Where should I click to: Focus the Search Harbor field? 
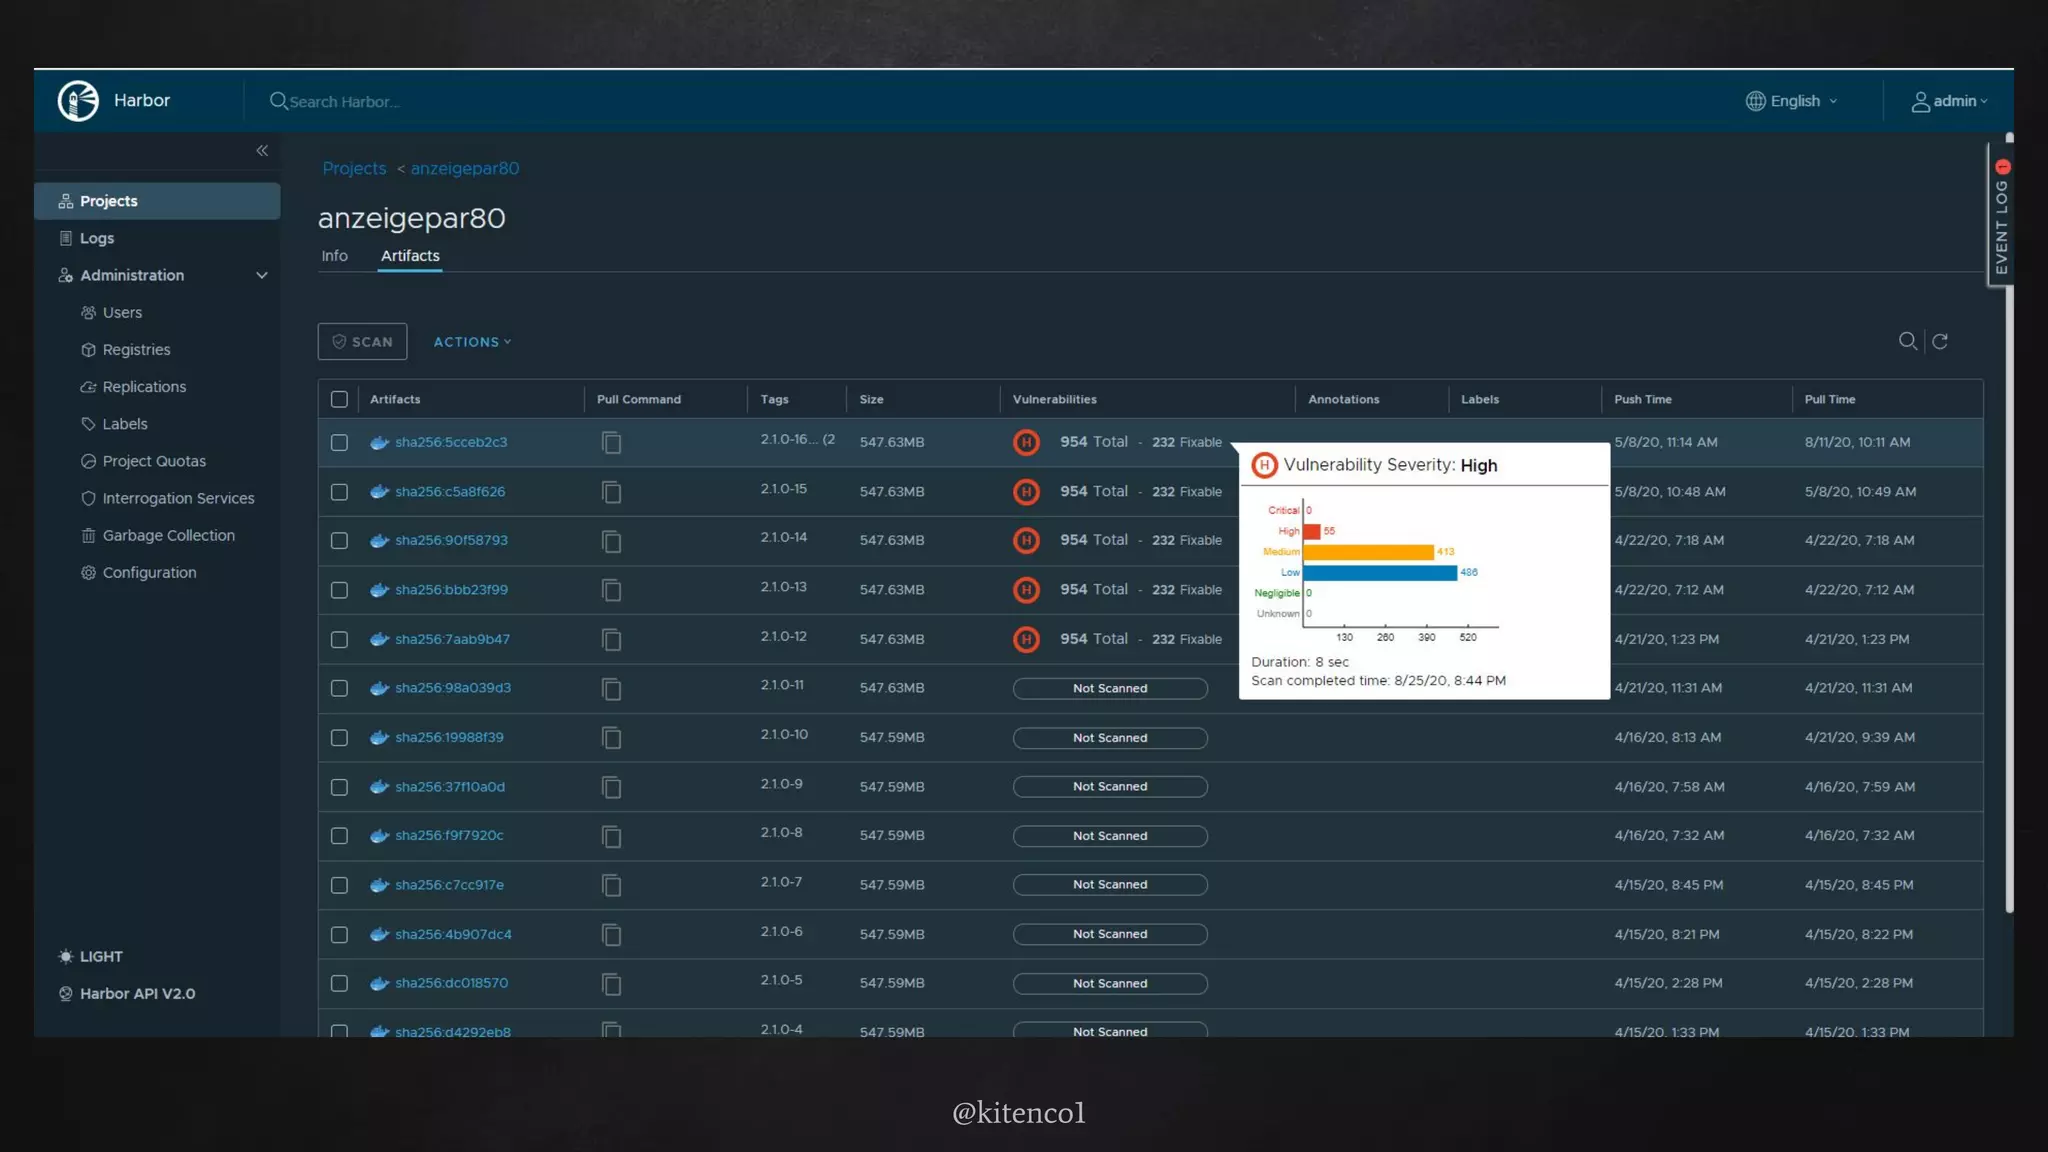pos(344,102)
